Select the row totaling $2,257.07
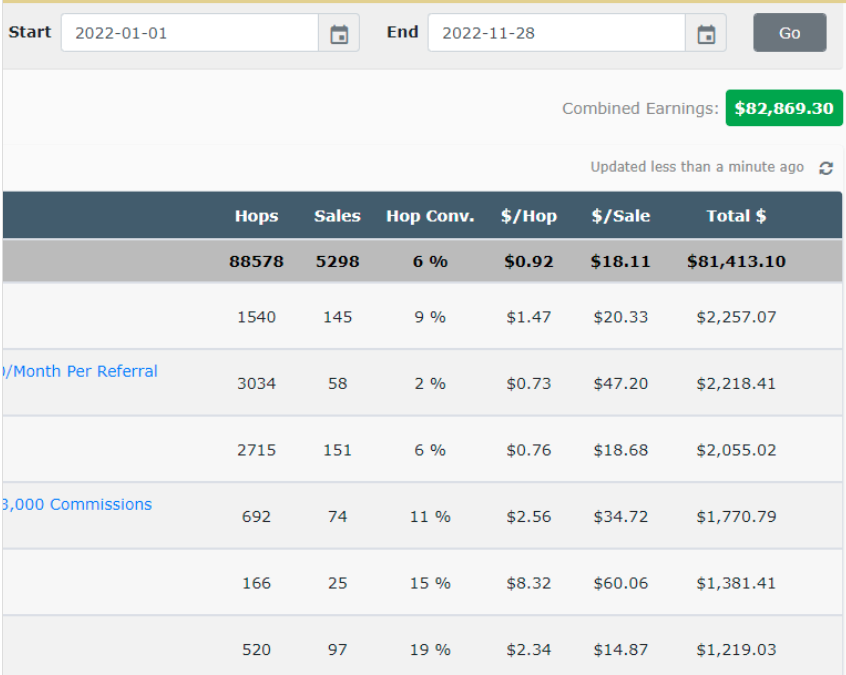The image size is (846, 675). 736,317
